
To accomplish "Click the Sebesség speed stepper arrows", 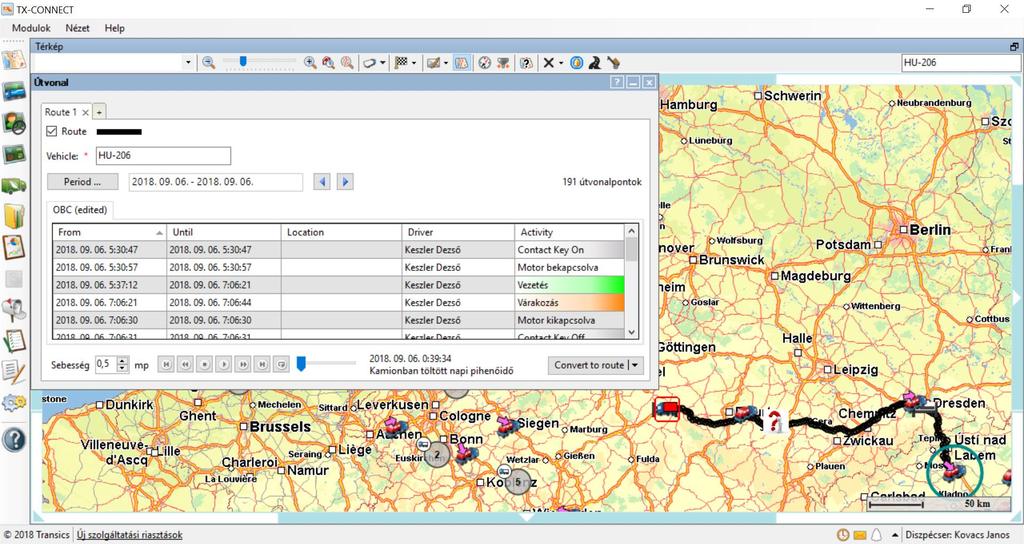I will point(123,364).
